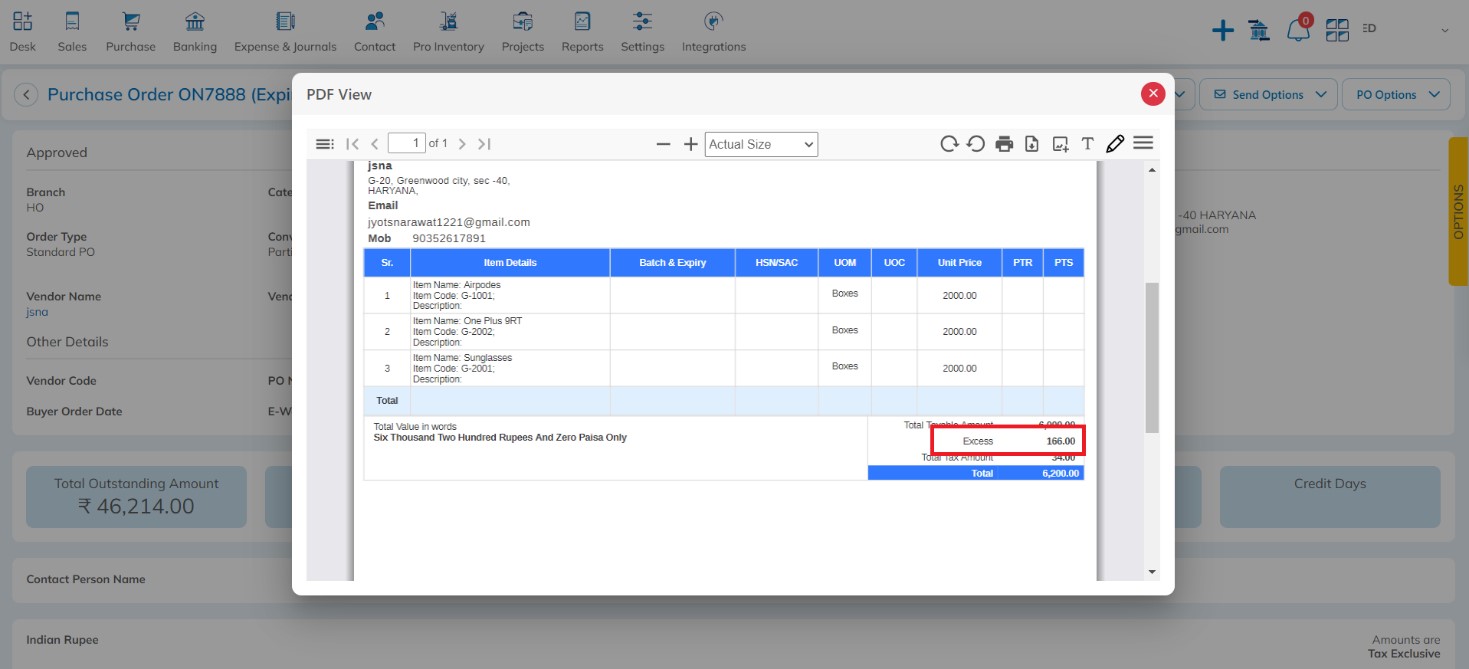Toggle the PDF sidebar panel
1469x669 pixels.
[324, 144]
